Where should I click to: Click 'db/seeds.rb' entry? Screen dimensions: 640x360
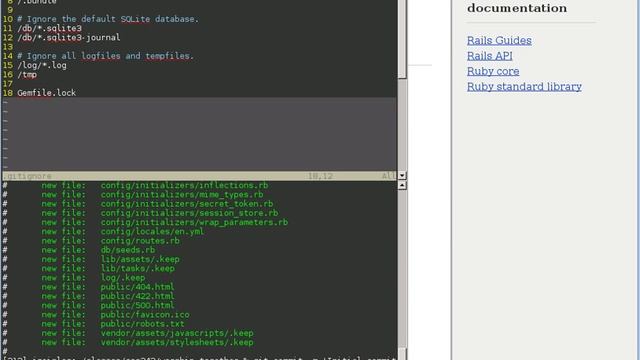point(128,250)
